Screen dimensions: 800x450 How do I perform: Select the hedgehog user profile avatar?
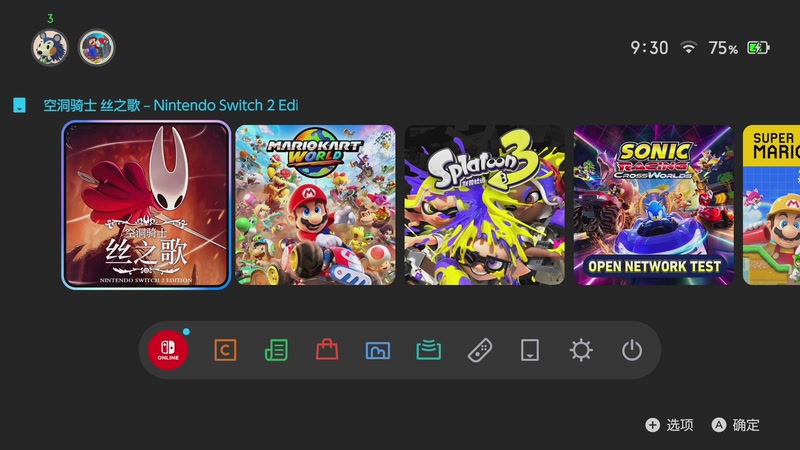[x=49, y=47]
